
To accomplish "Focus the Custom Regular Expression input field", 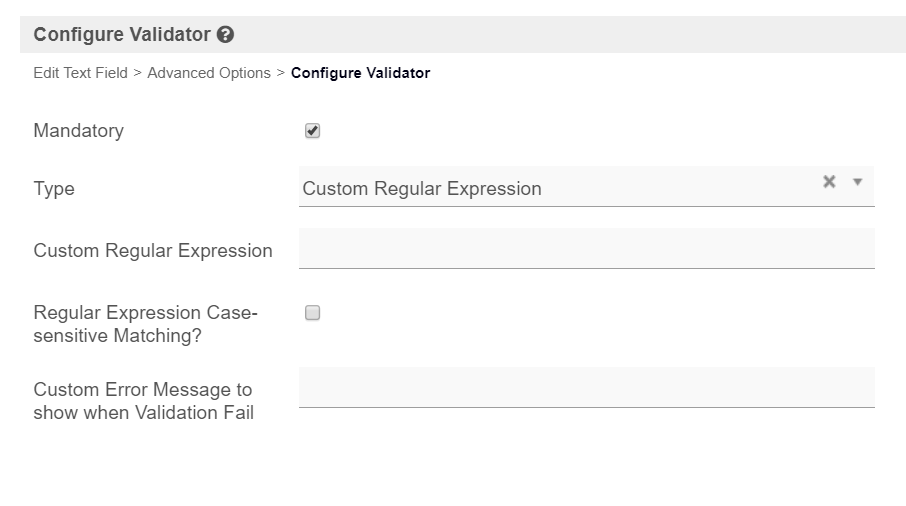I will pyautogui.click(x=586, y=248).
